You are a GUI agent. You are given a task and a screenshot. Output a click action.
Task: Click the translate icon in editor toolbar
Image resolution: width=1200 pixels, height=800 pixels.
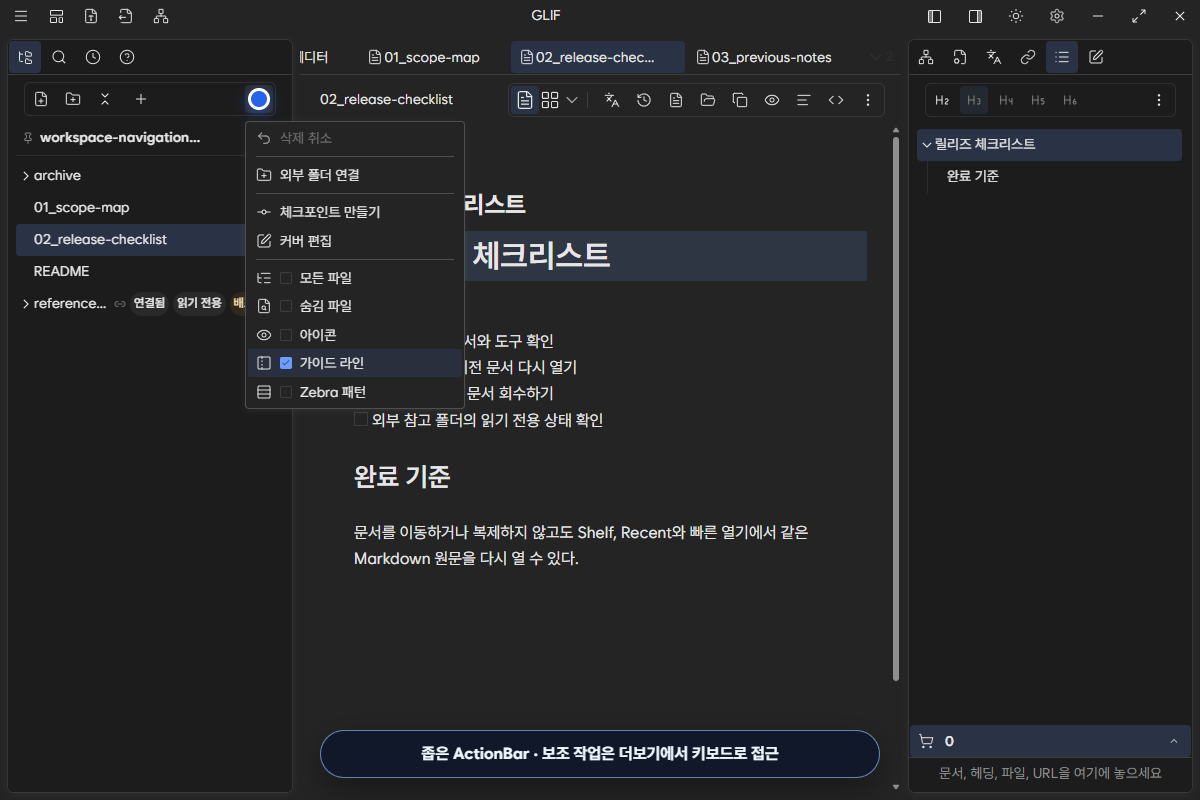click(613, 100)
